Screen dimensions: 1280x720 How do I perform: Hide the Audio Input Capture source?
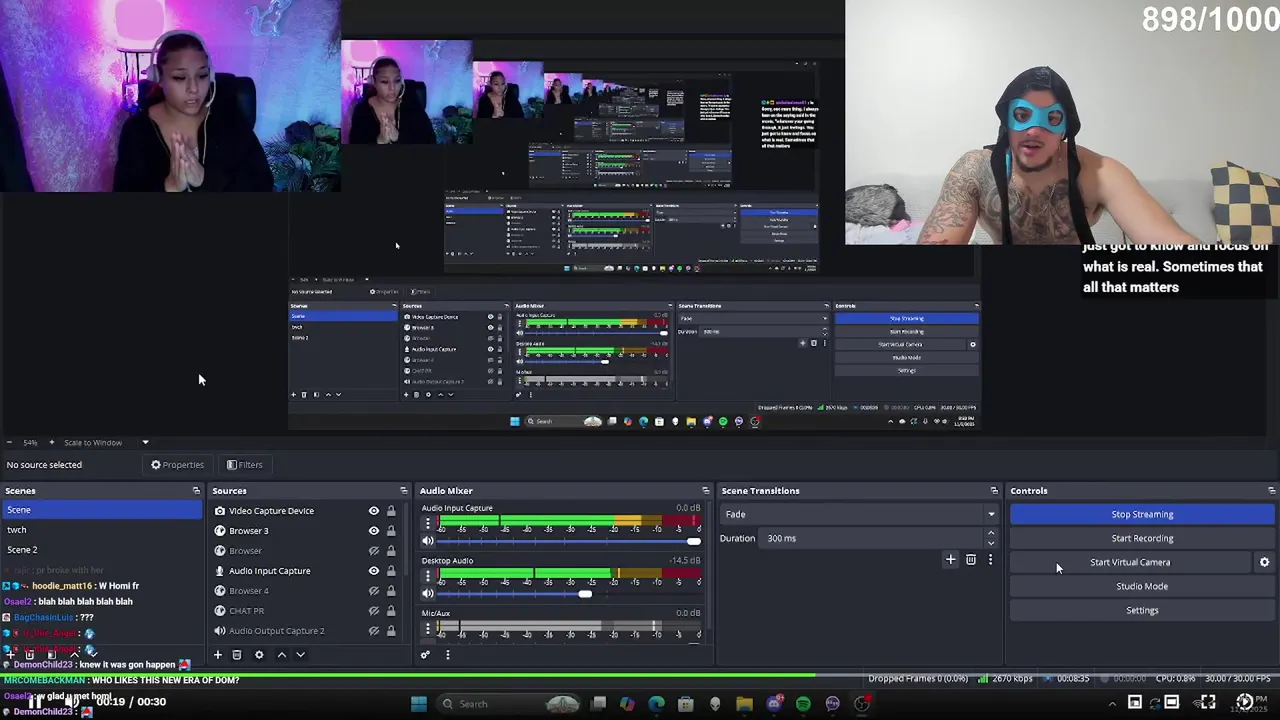click(374, 571)
